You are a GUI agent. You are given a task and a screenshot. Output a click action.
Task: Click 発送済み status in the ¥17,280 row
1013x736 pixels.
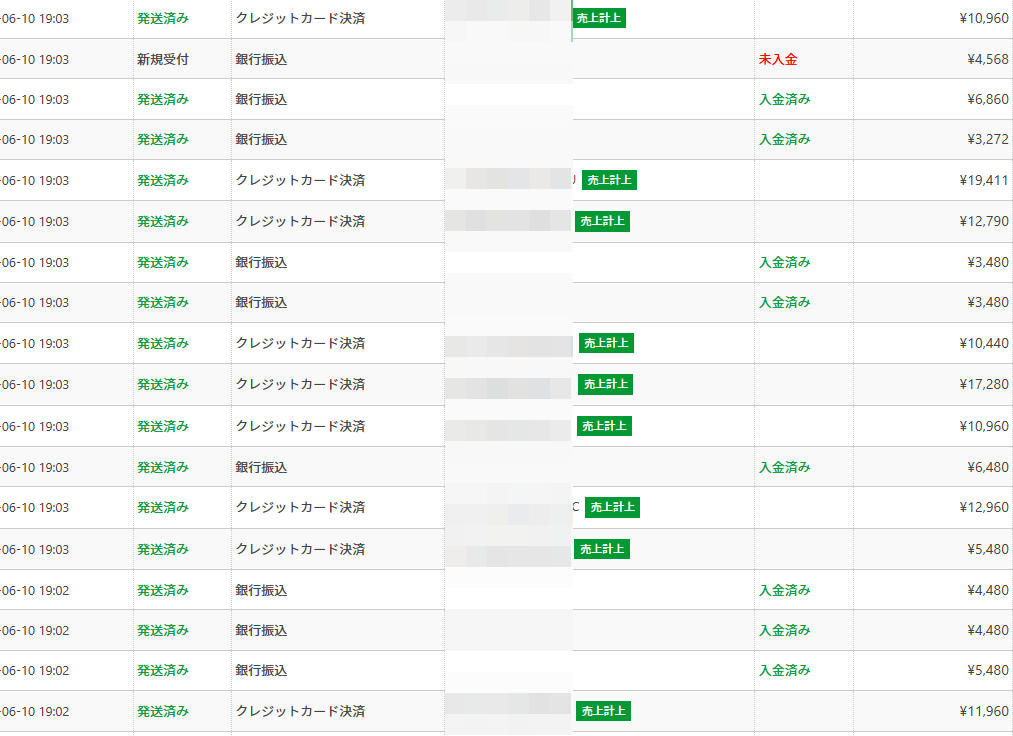coord(163,384)
